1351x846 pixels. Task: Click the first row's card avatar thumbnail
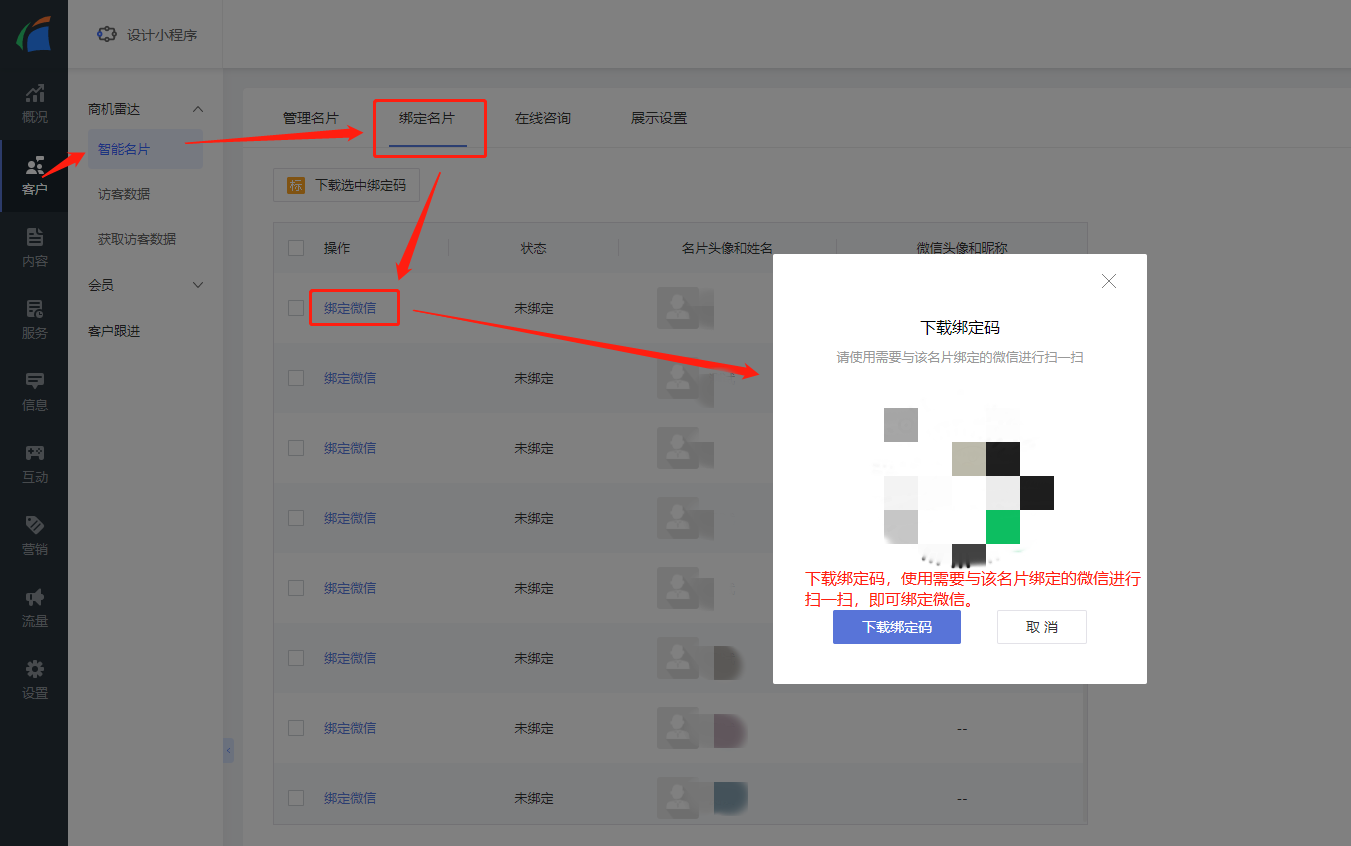pos(678,308)
